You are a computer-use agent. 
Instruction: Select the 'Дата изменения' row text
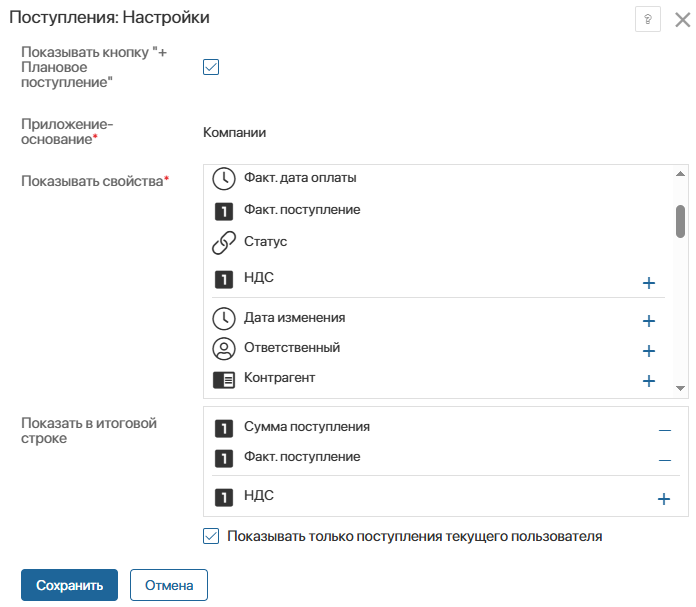[294, 317]
